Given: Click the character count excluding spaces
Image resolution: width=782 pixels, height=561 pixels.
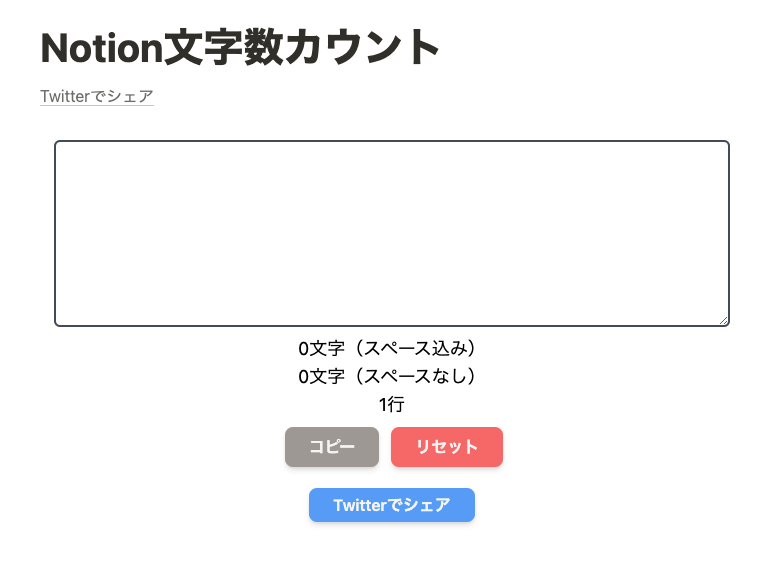Looking at the screenshot, I should coord(391,376).
